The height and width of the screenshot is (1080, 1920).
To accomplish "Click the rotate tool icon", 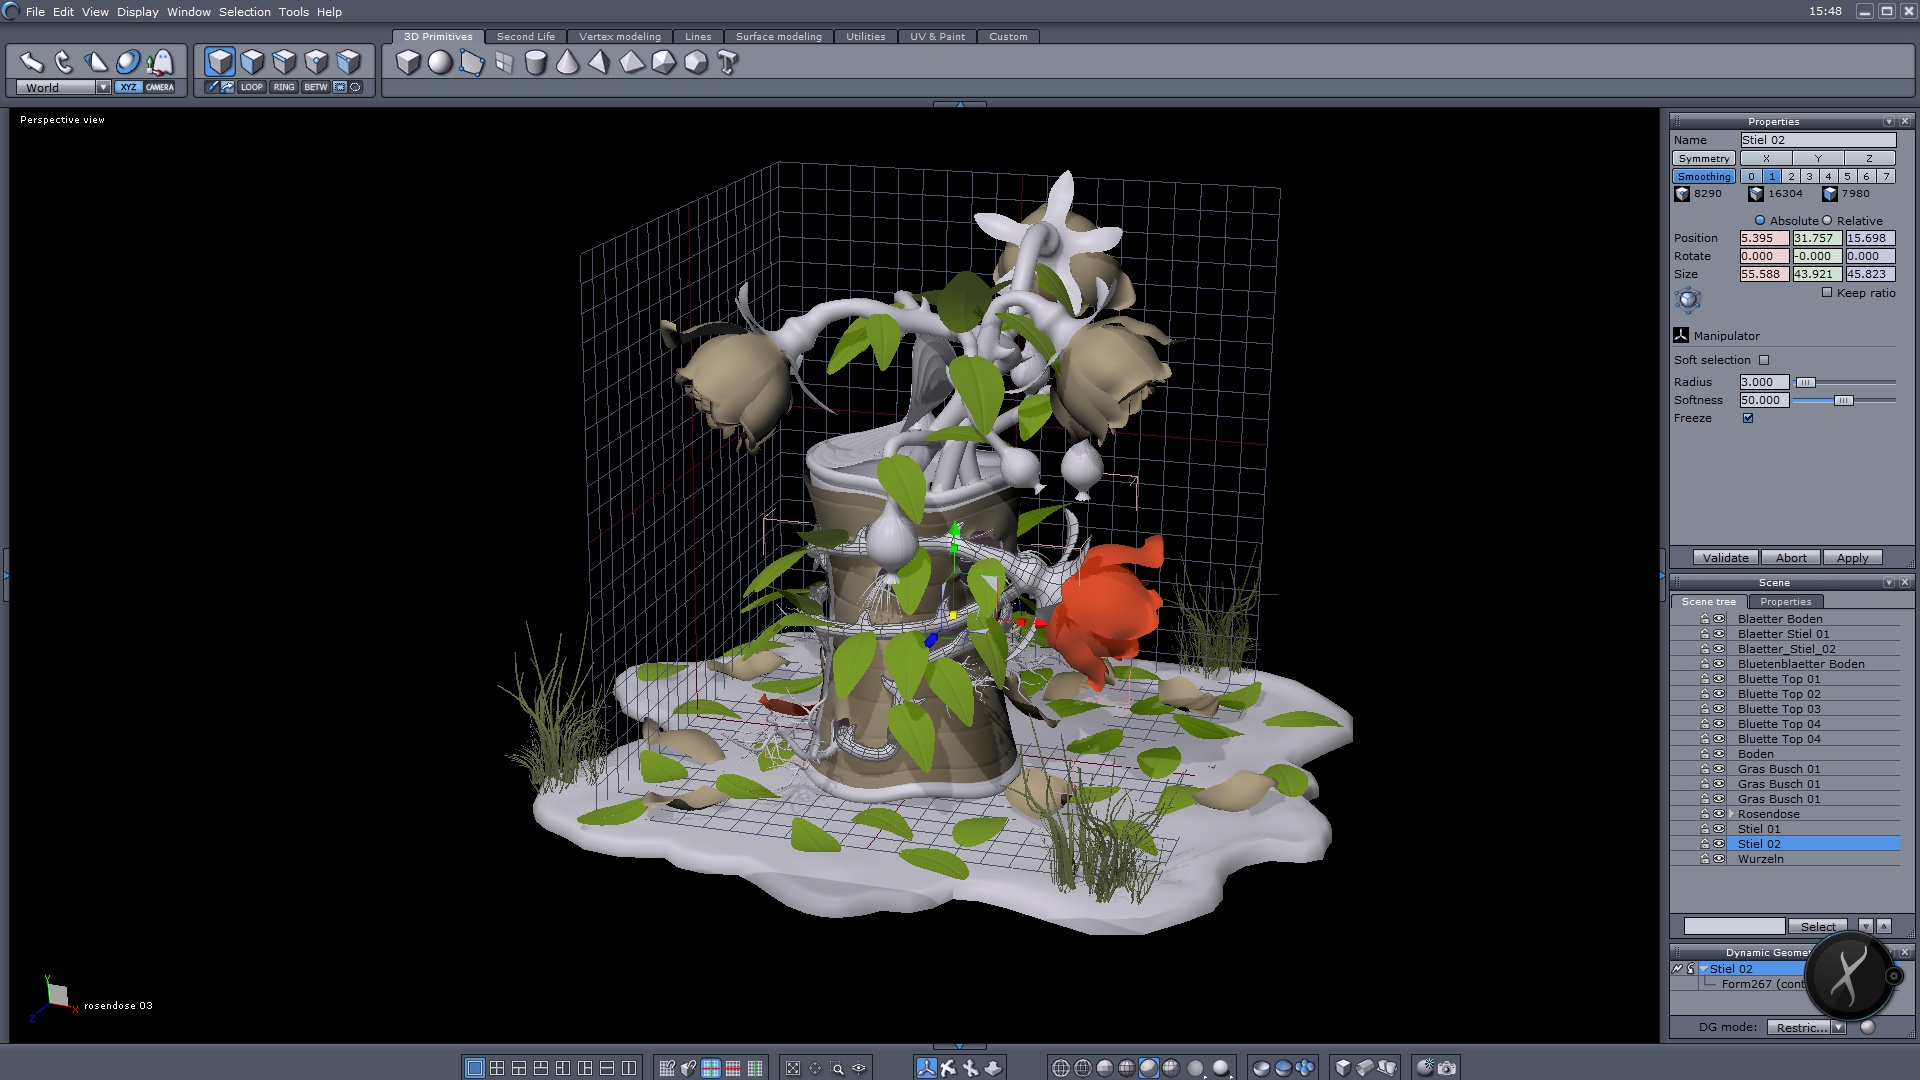I will coord(64,62).
